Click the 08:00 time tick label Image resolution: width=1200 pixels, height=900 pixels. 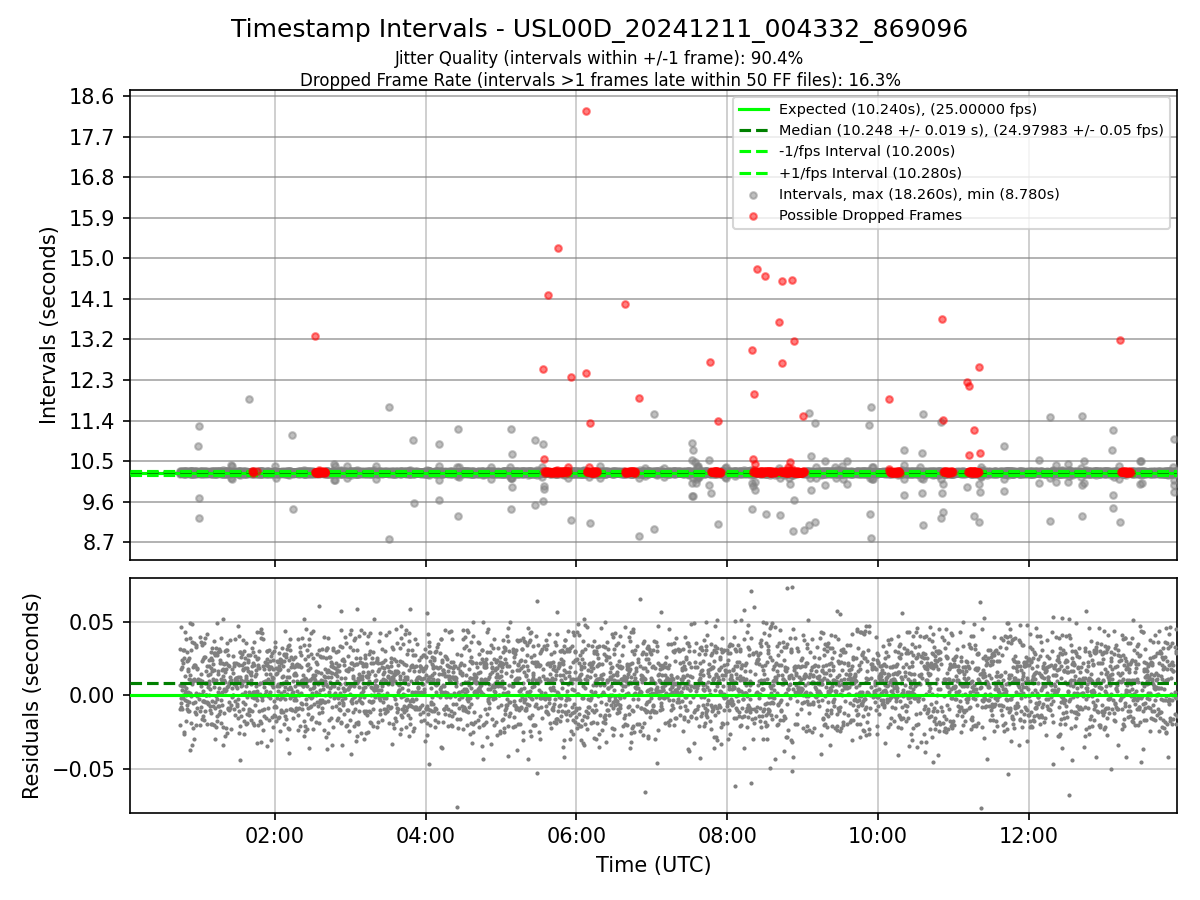point(727,834)
